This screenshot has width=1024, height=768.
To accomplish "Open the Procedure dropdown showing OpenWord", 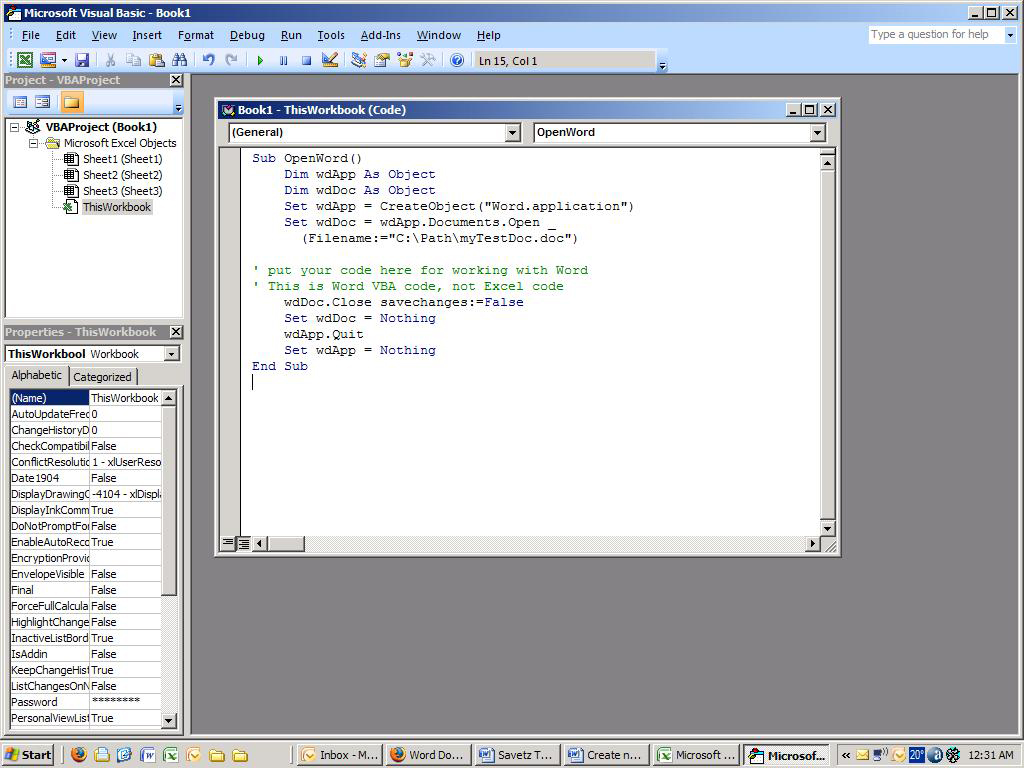I will (x=817, y=132).
